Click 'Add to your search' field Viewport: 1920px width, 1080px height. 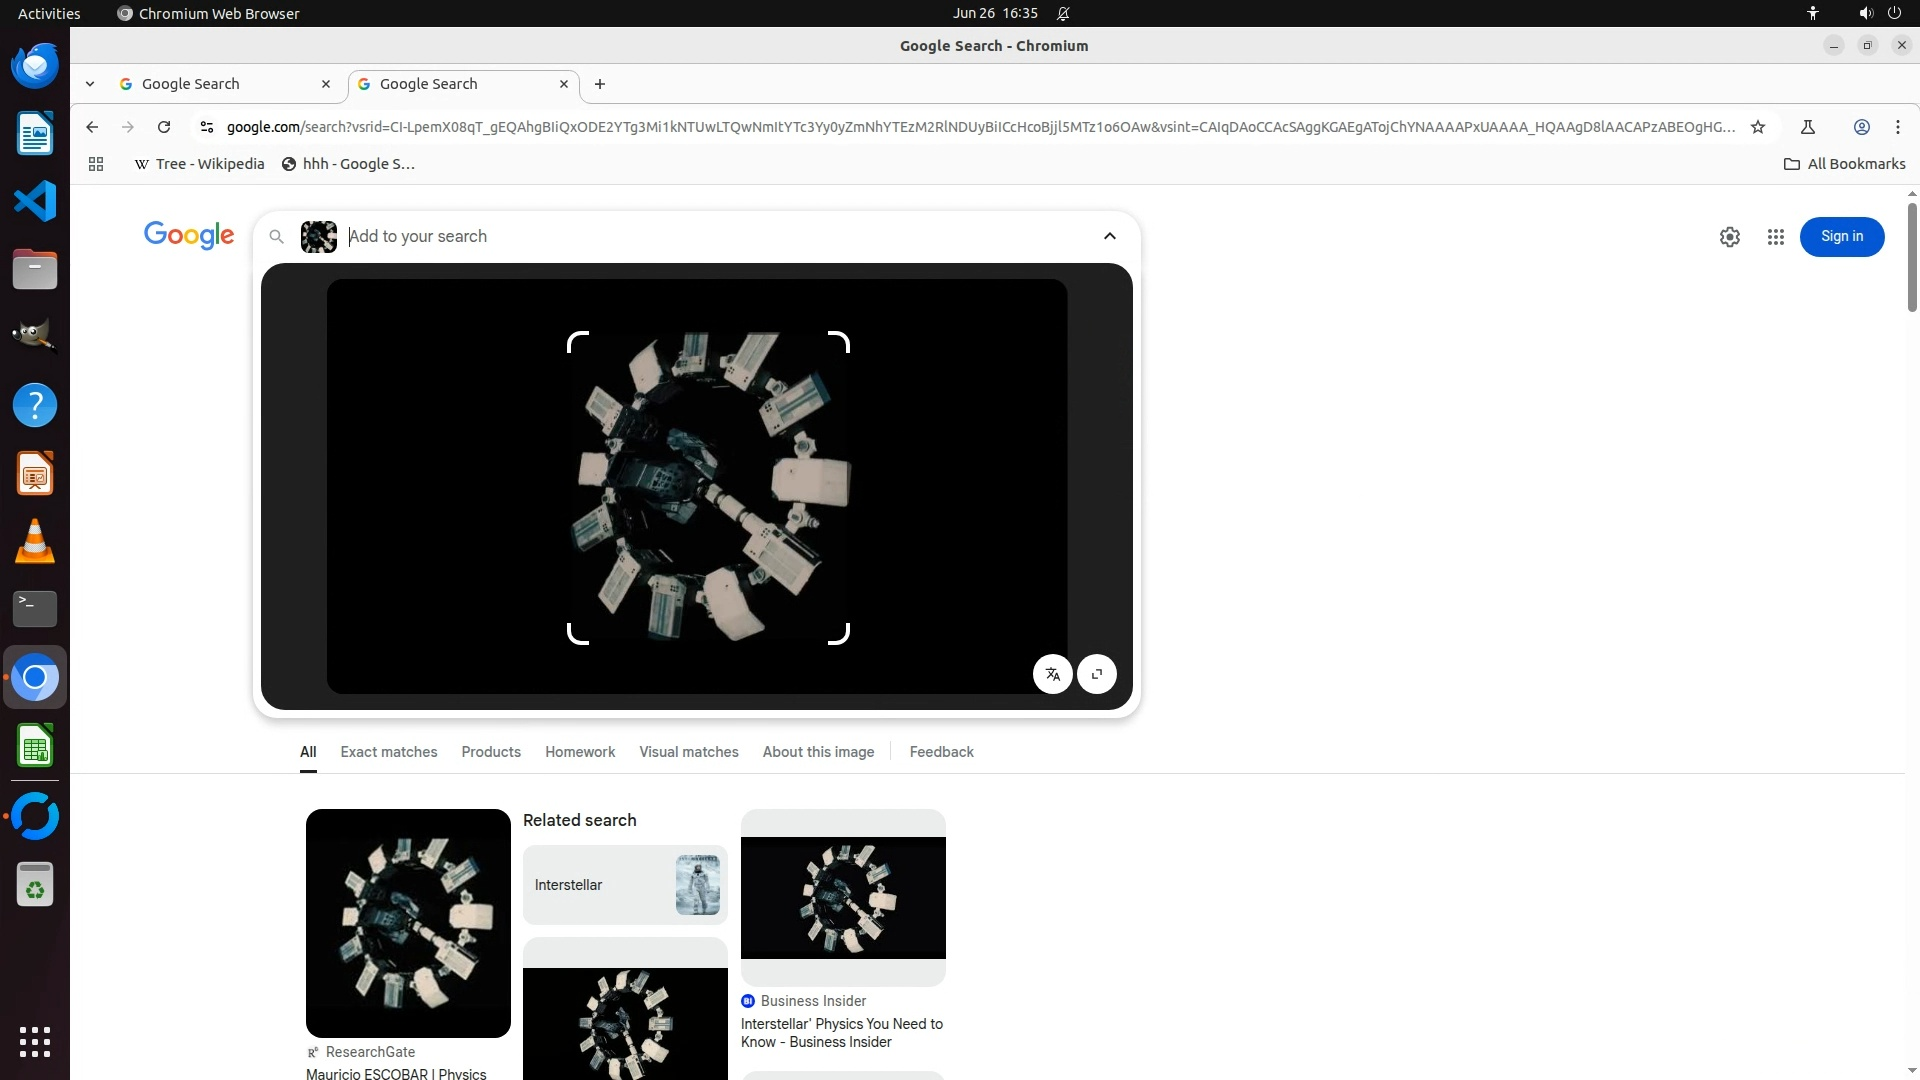(700, 237)
